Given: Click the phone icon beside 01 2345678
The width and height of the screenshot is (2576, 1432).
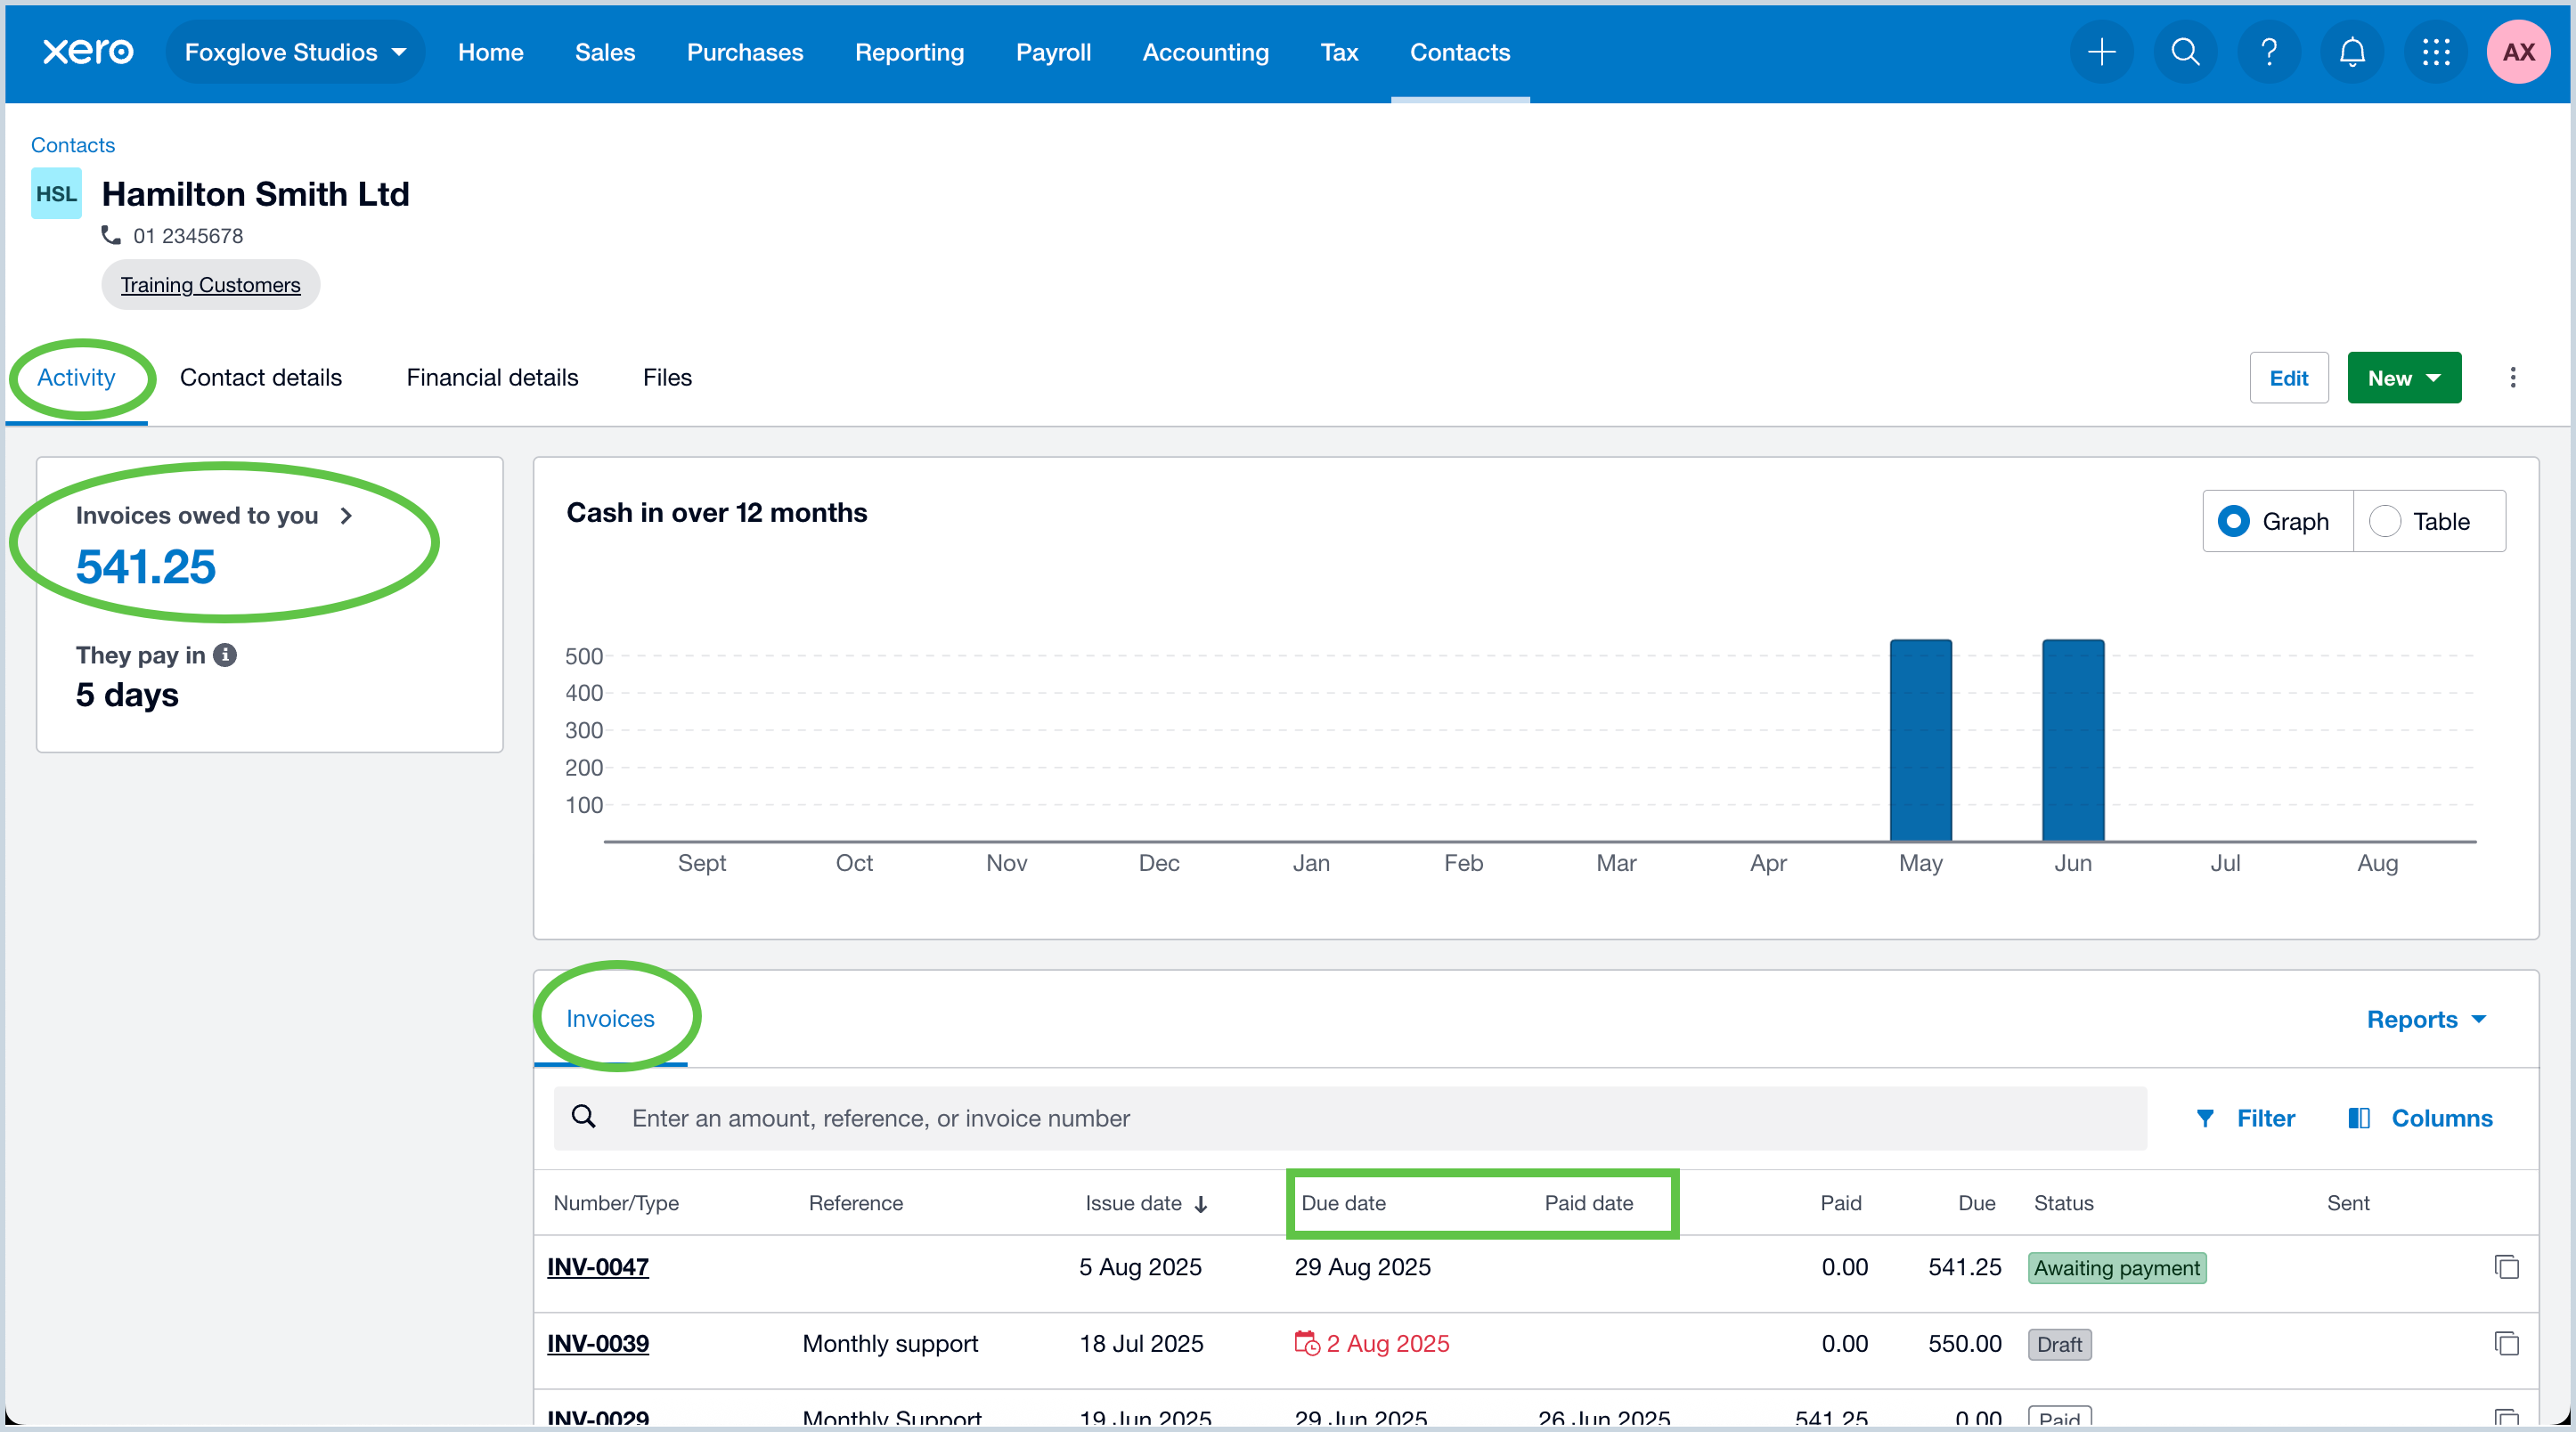Looking at the screenshot, I should pos(111,236).
